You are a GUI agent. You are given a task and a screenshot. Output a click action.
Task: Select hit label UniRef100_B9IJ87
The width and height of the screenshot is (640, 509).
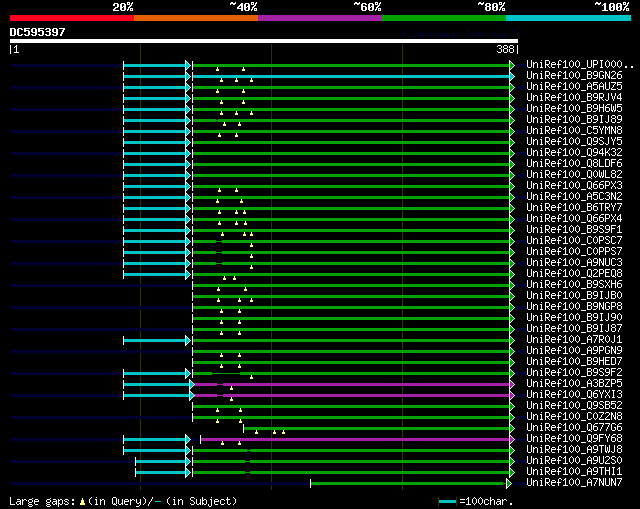[x=574, y=329]
